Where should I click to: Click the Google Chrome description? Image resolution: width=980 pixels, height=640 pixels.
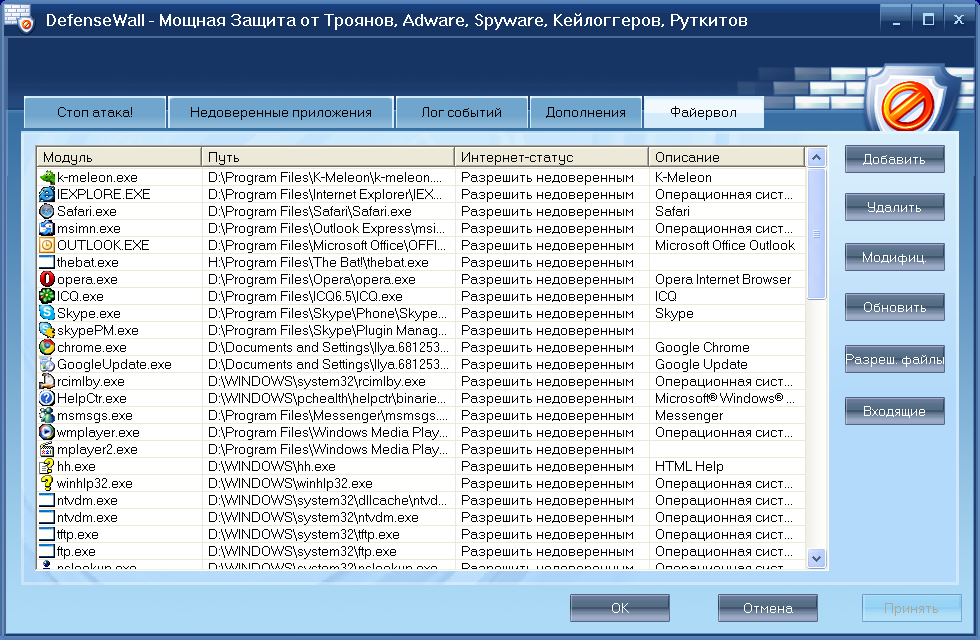tap(702, 348)
